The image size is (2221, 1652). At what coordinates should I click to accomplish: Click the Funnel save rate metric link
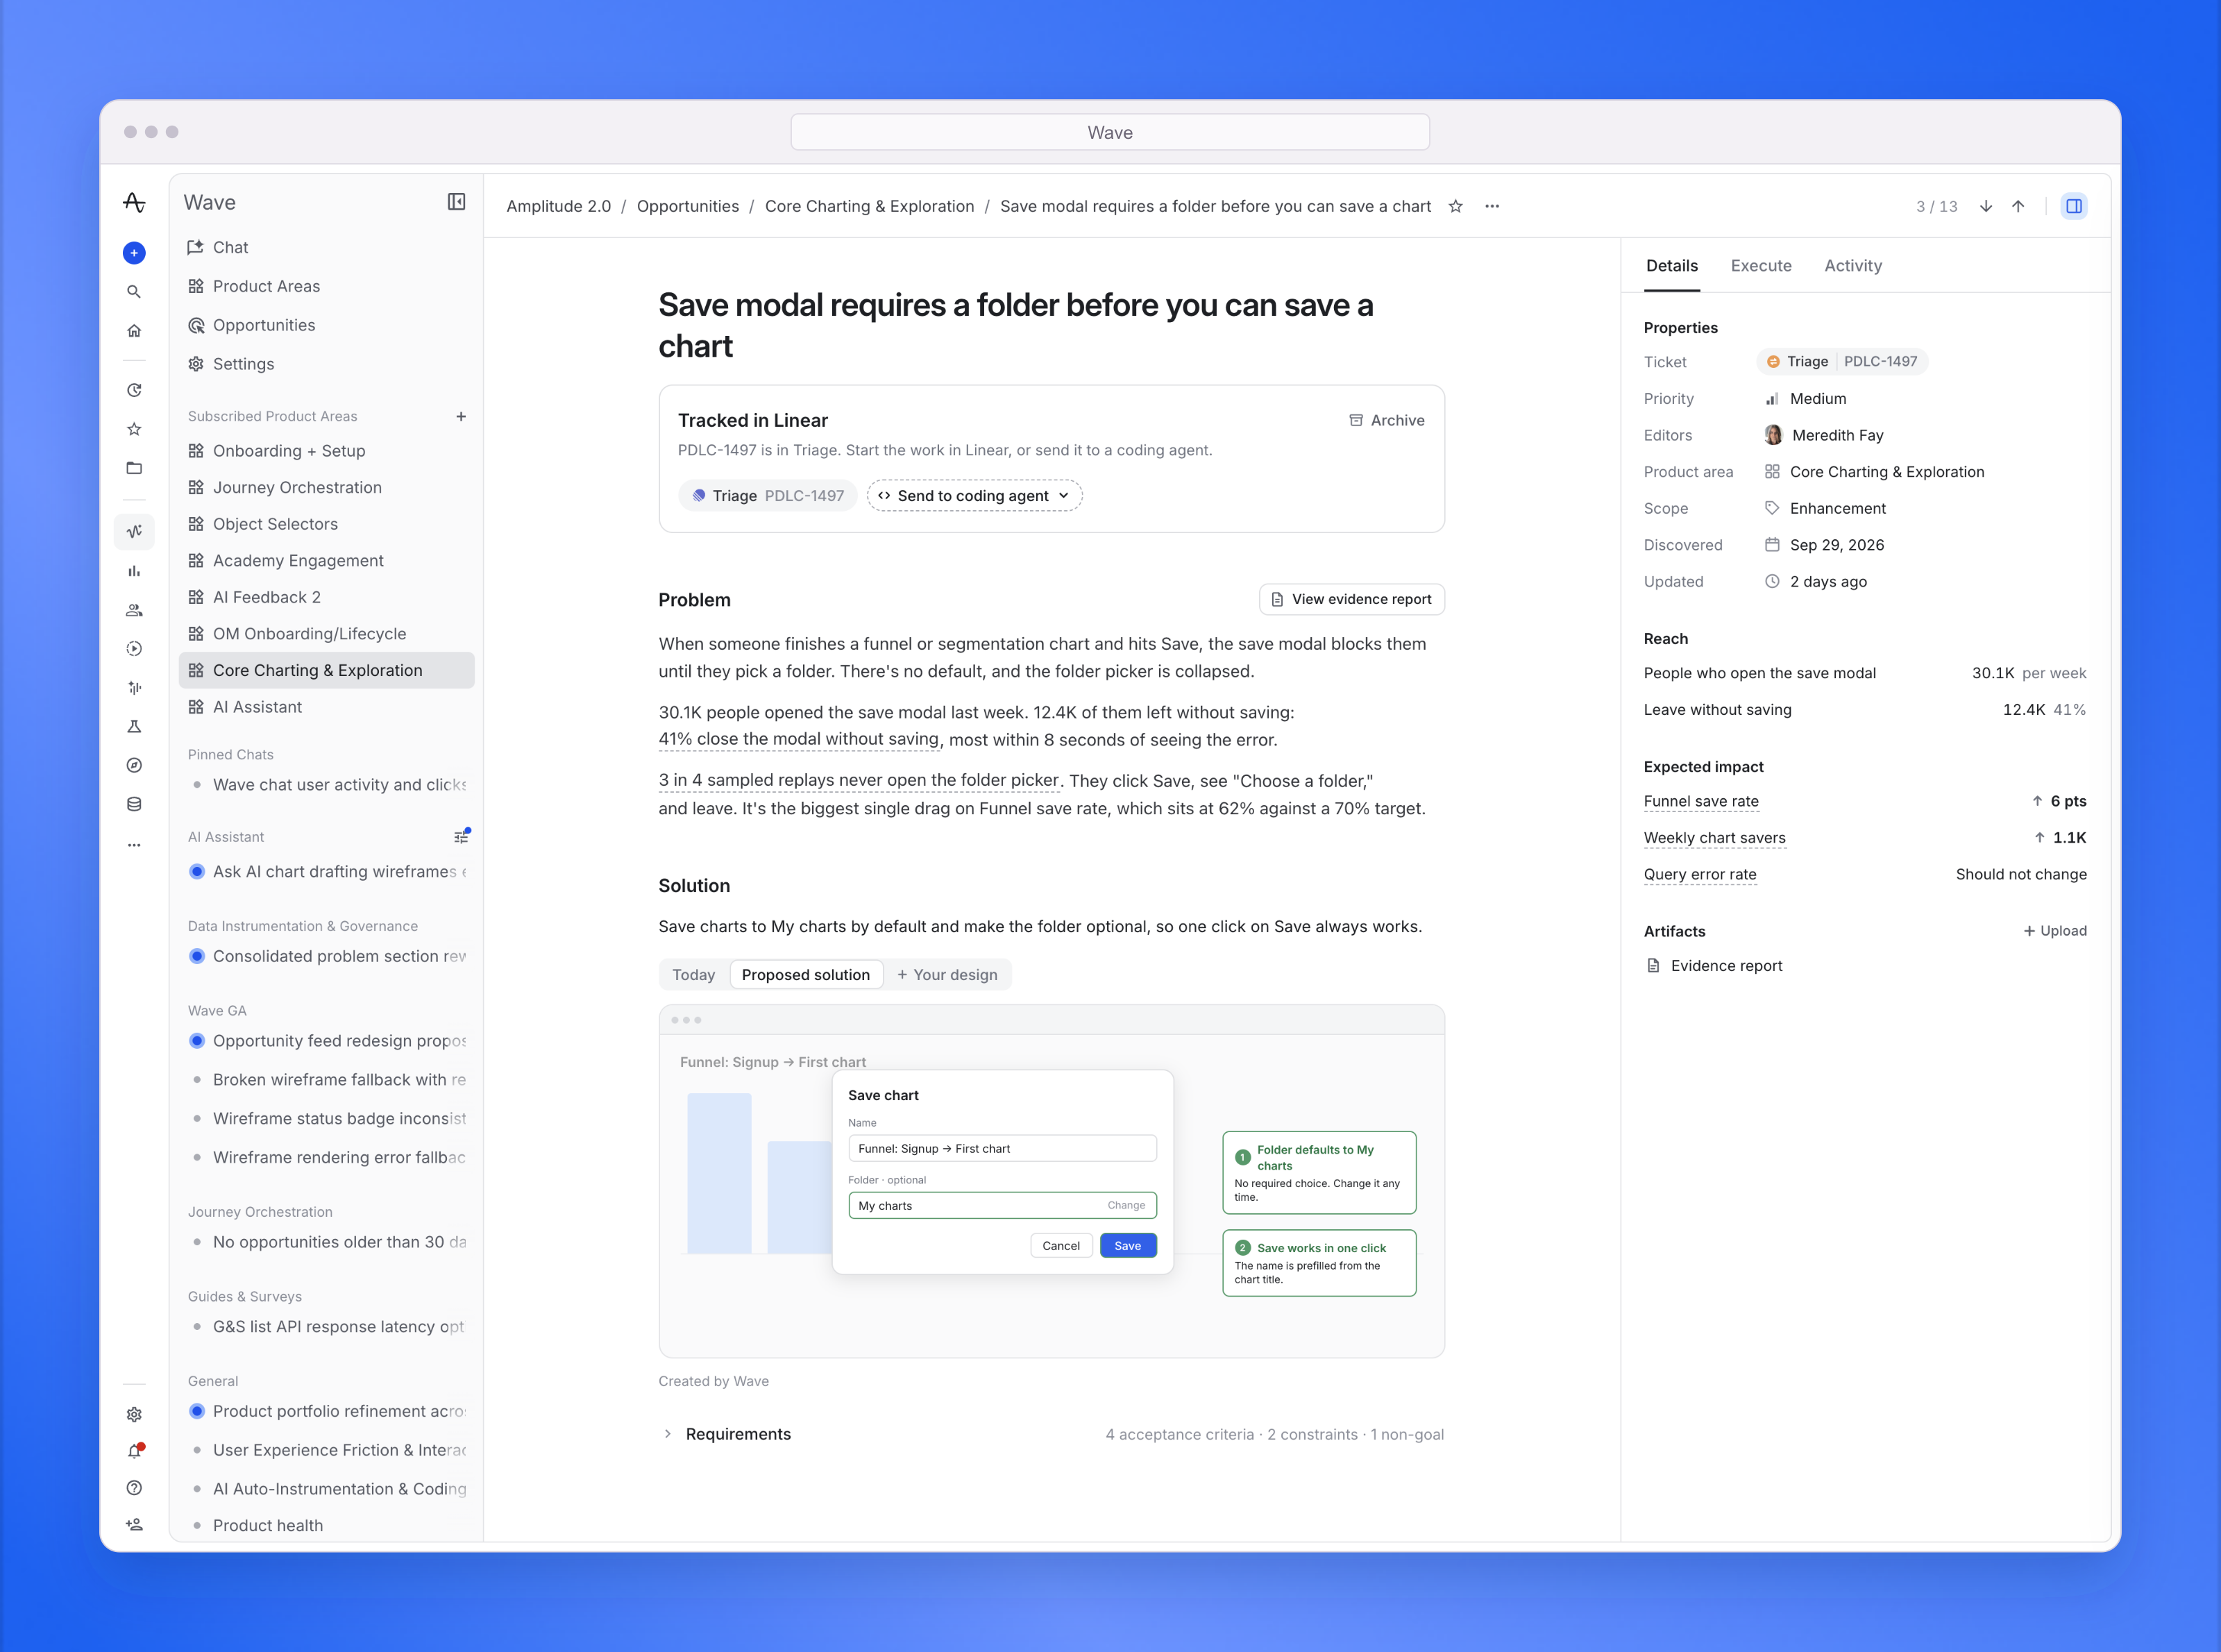[x=1701, y=801]
